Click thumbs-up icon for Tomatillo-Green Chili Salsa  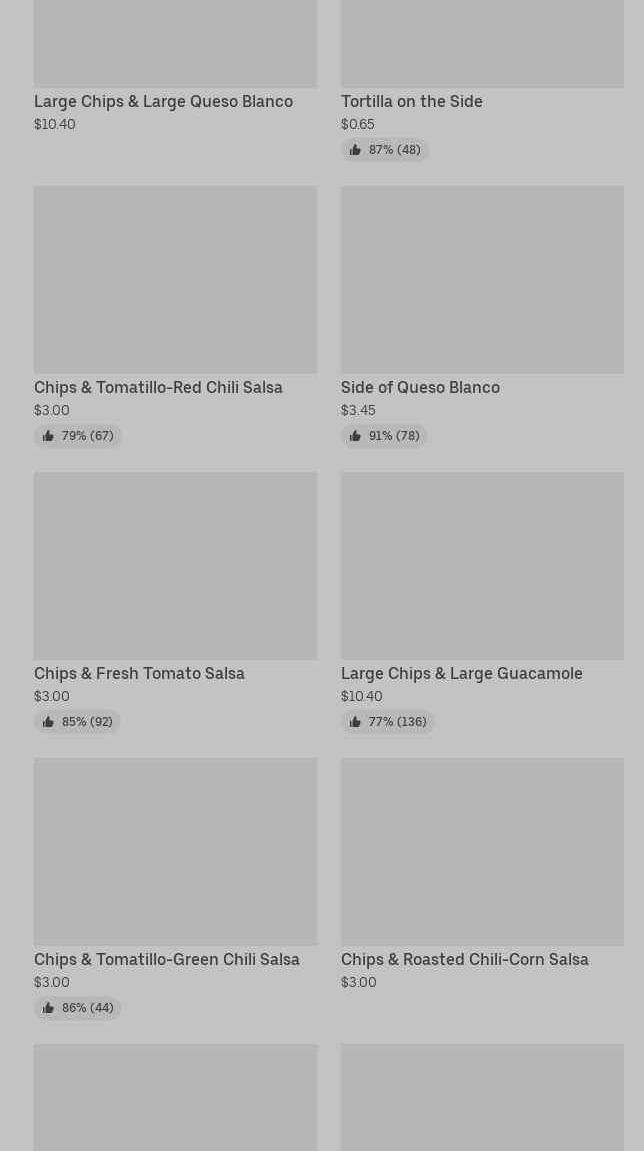tap(48, 1008)
